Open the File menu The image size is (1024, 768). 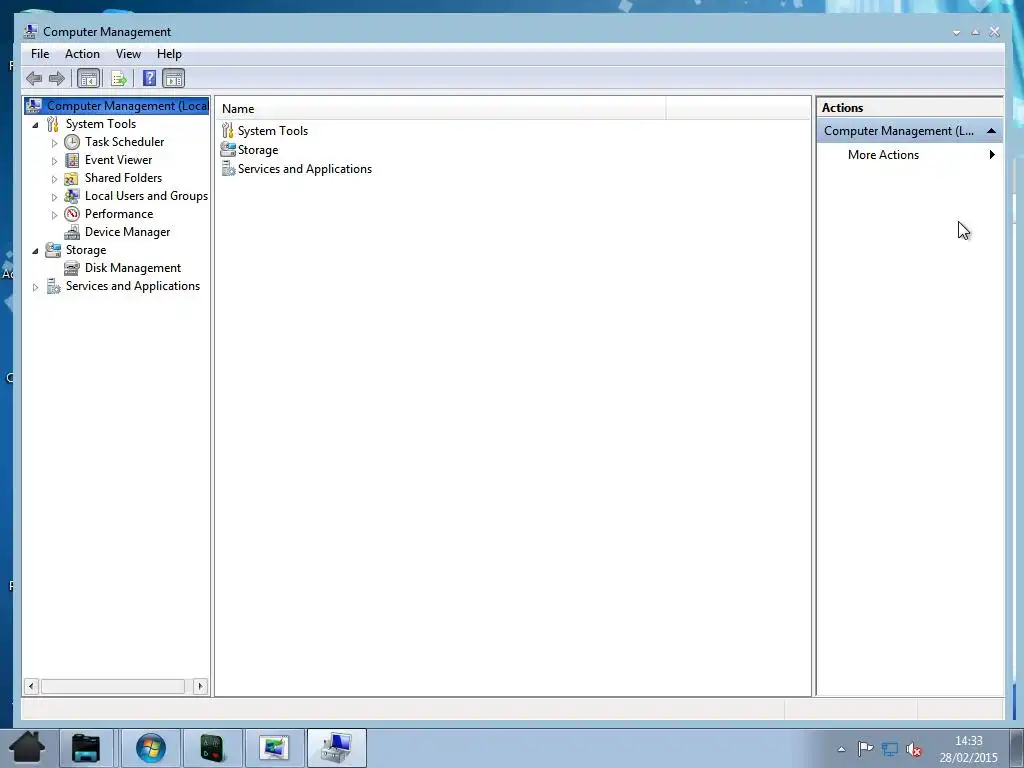[40, 54]
